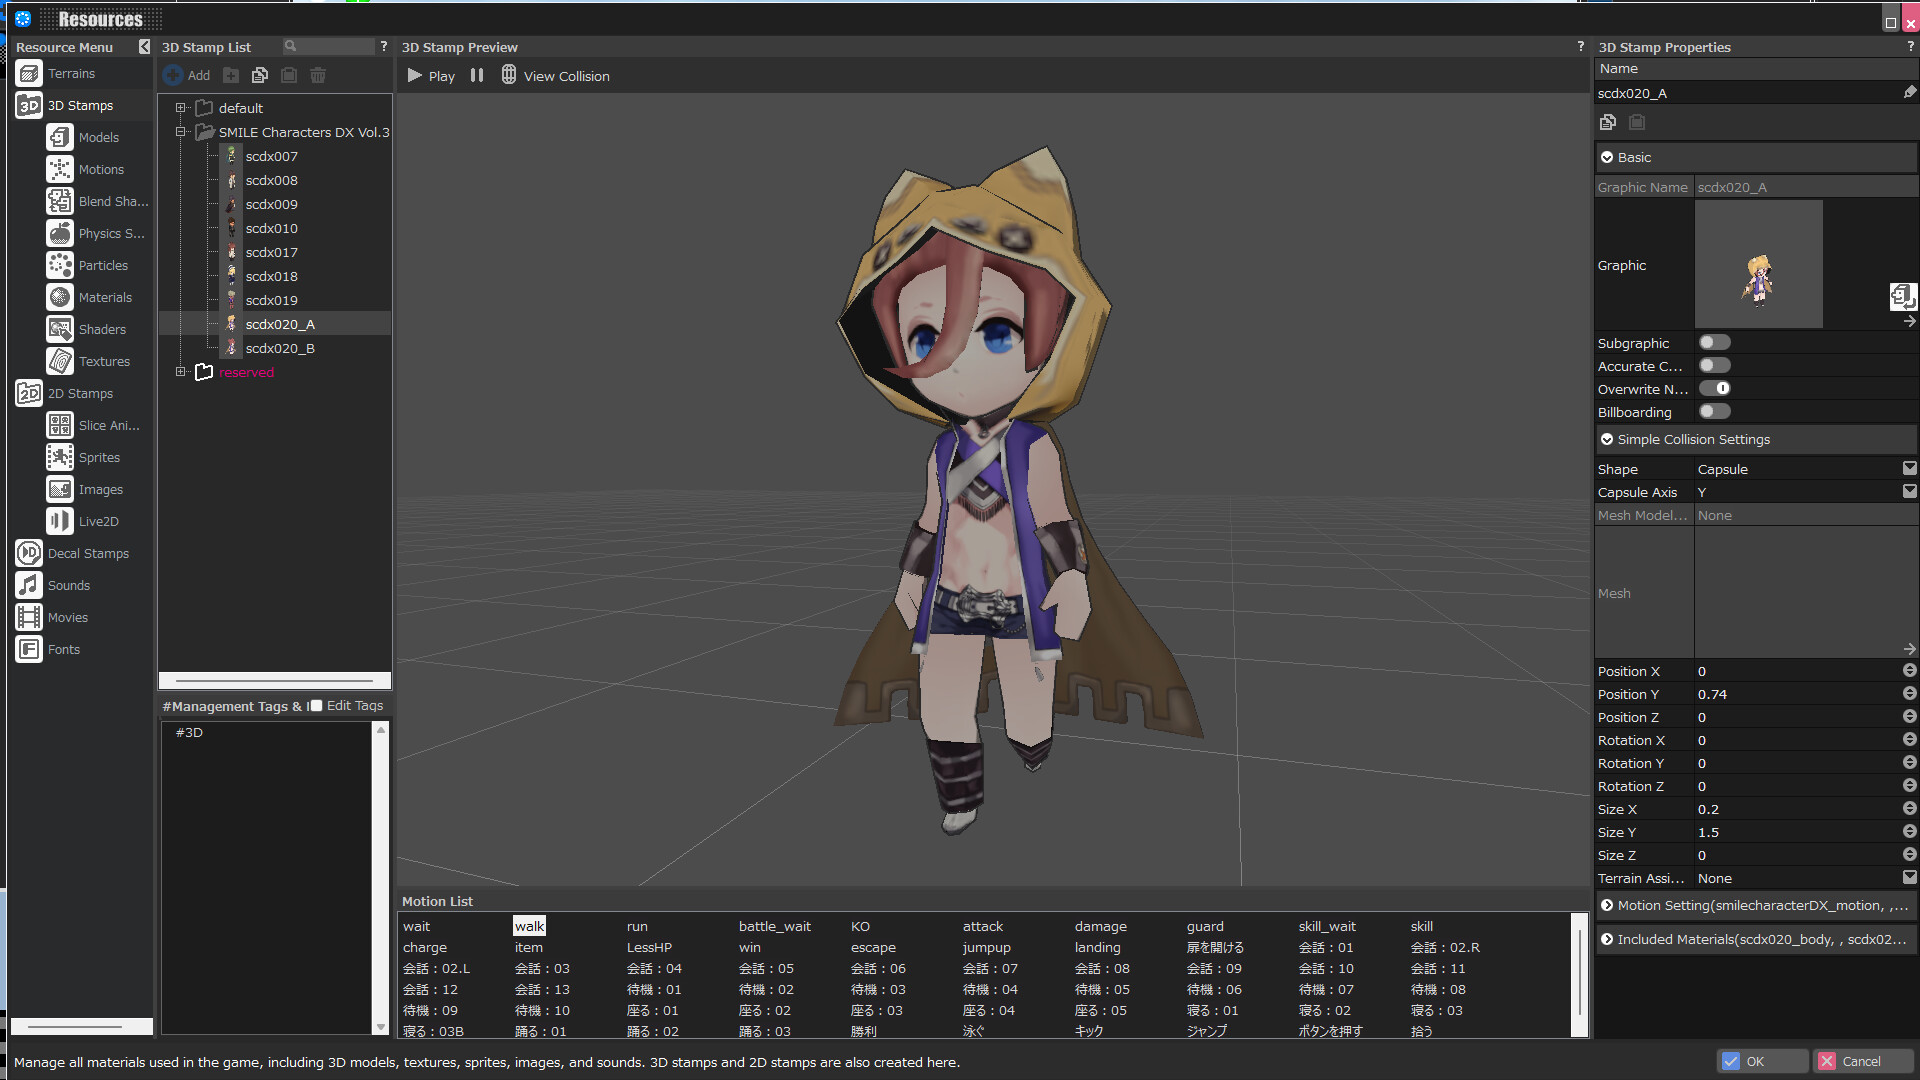This screenshot has height=1080, width=1920.
Task: Click the 3D Stamp List search field
Action: coord(328,46)
